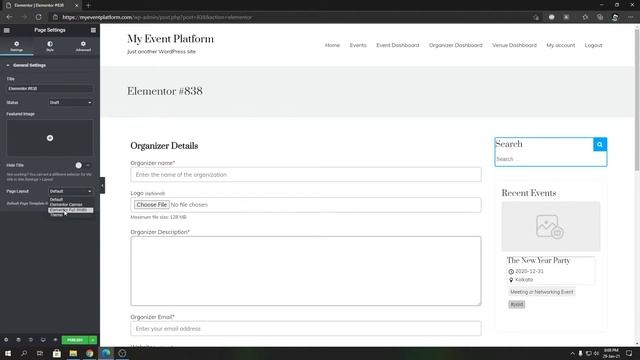Go to Organizer Dashboard link
This screenshot has height=360, width=640.
[456, 45]
